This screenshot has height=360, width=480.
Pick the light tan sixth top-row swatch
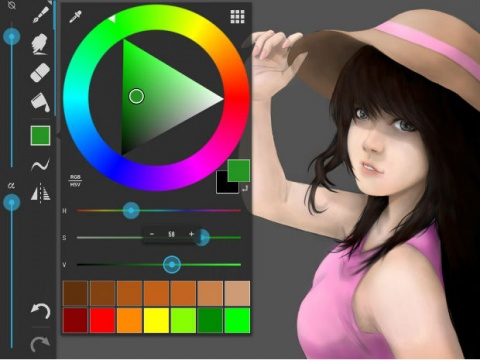(210, 293)
